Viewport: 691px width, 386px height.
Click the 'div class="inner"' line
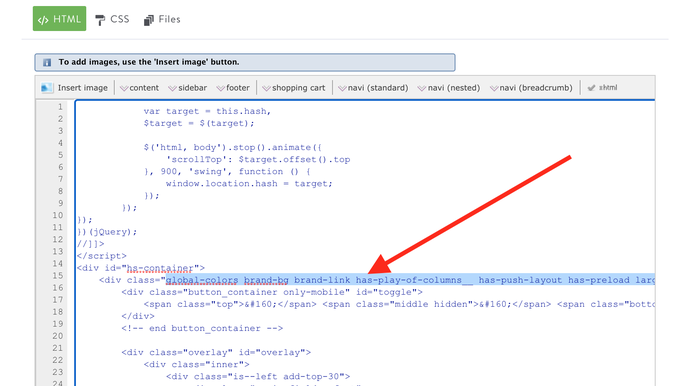coord(196,364)
